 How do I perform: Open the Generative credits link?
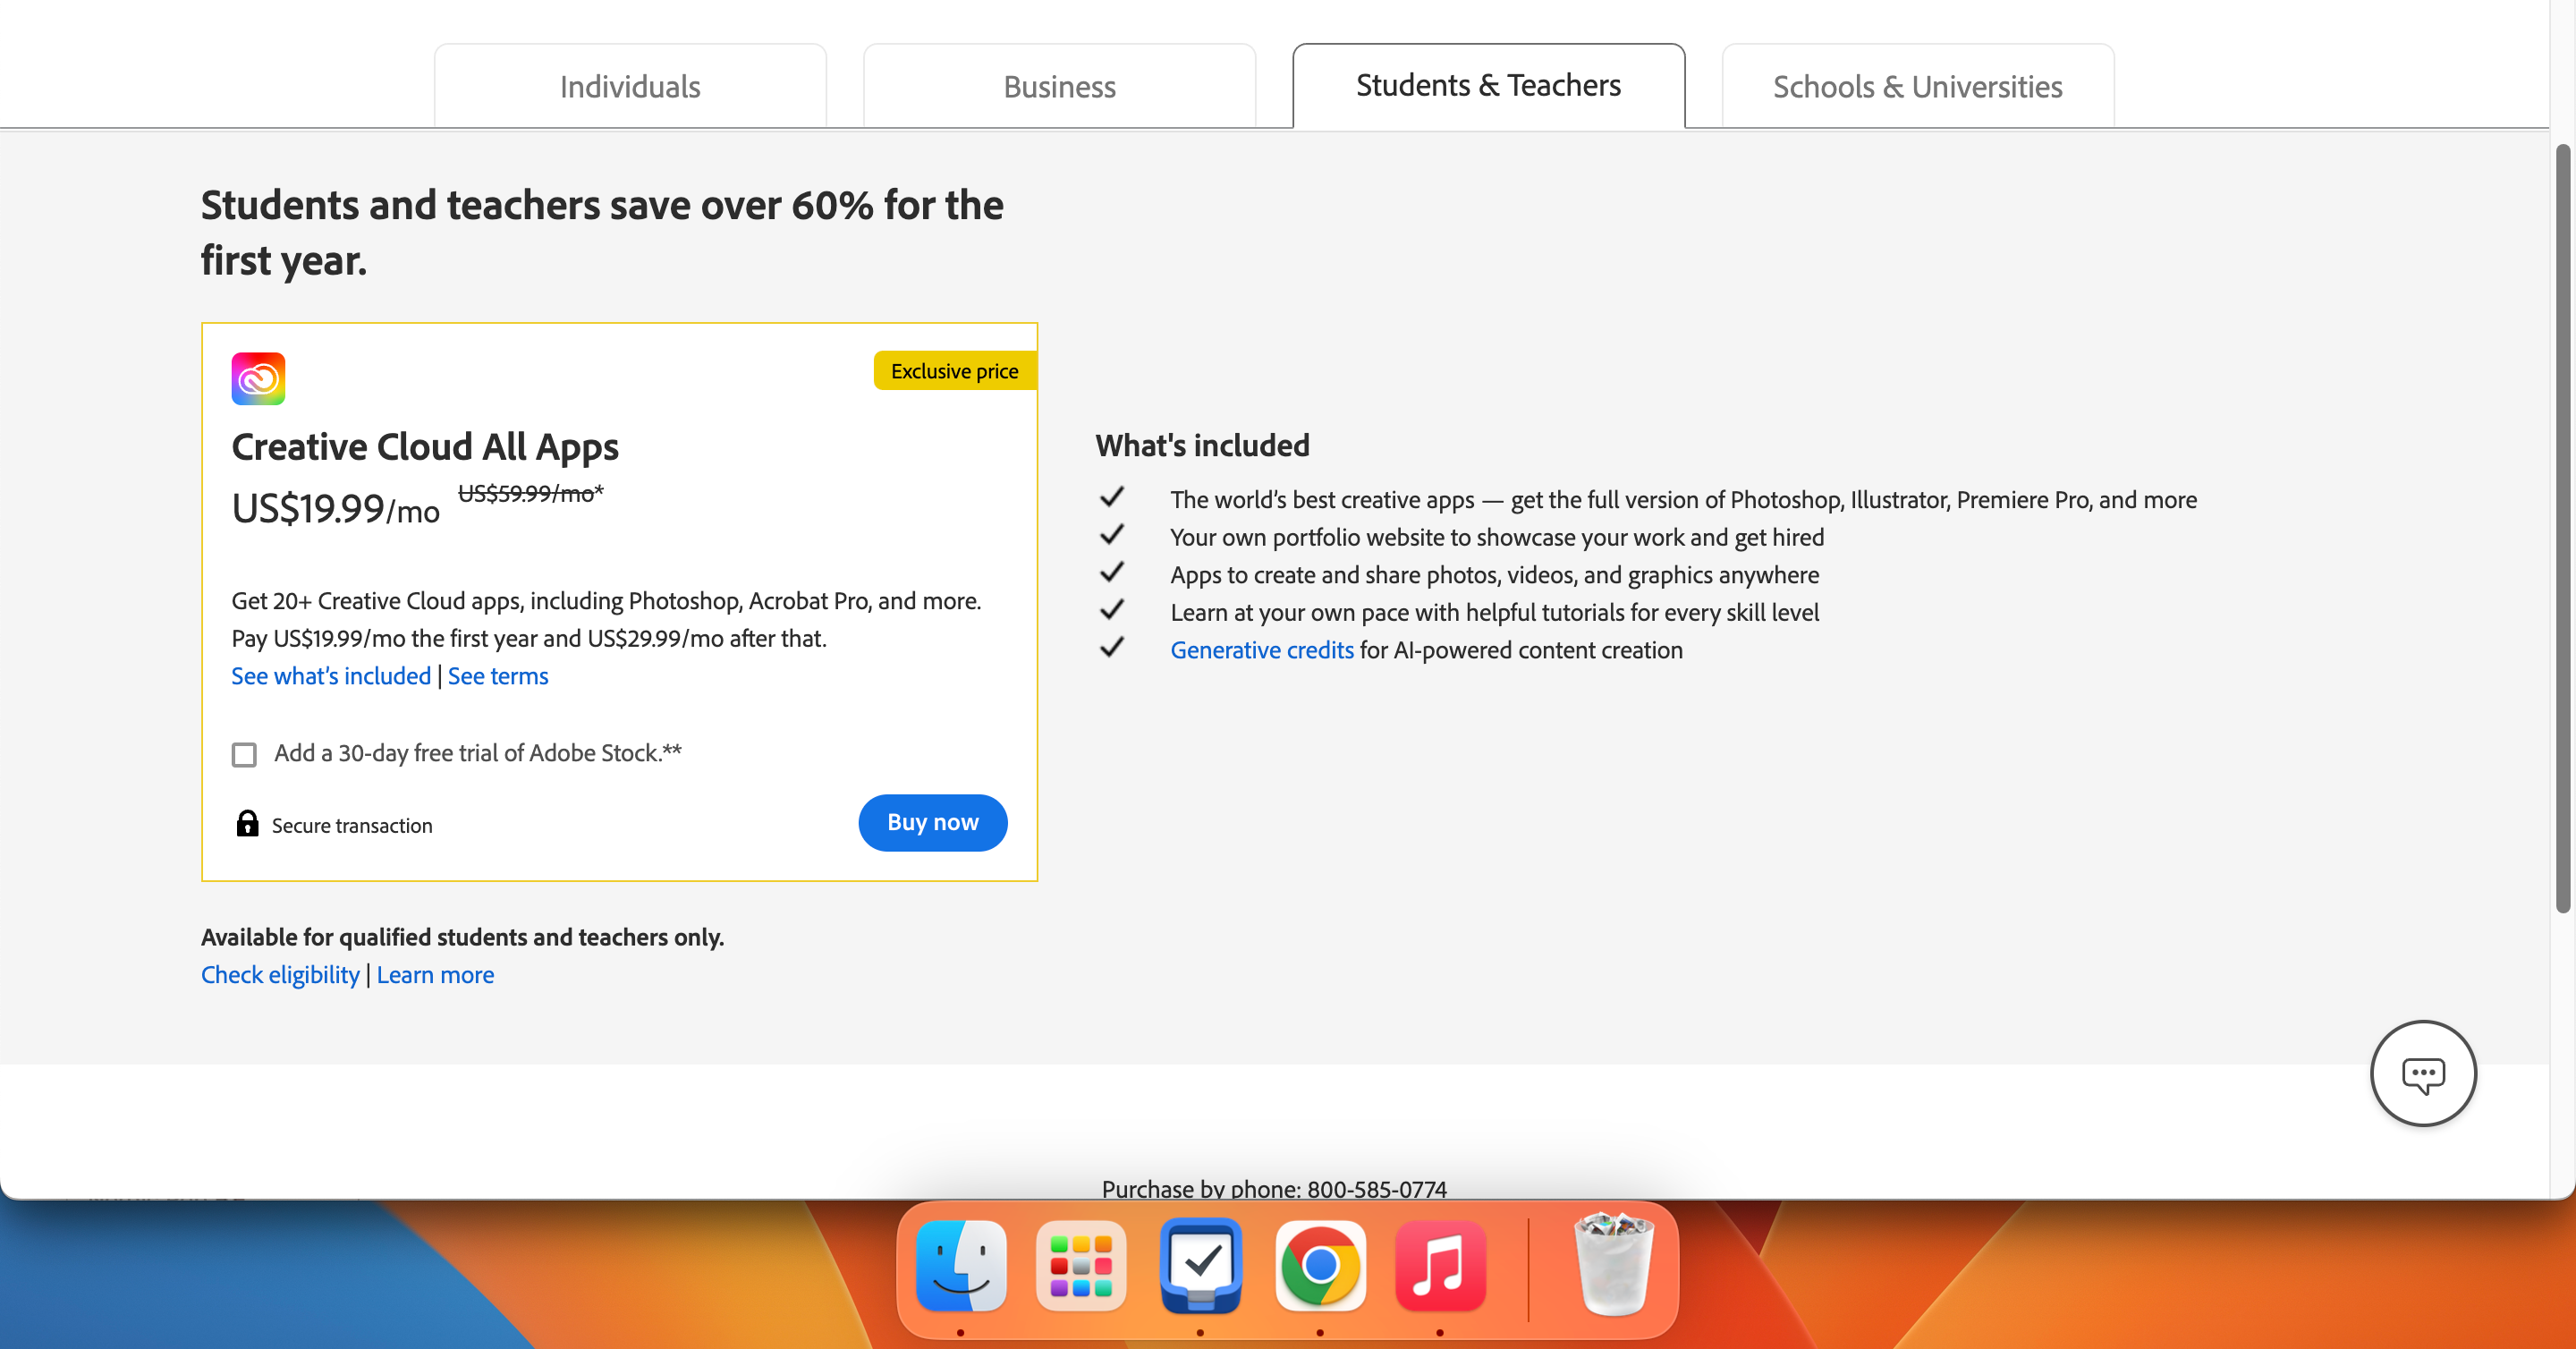[x=1261, y=650]
